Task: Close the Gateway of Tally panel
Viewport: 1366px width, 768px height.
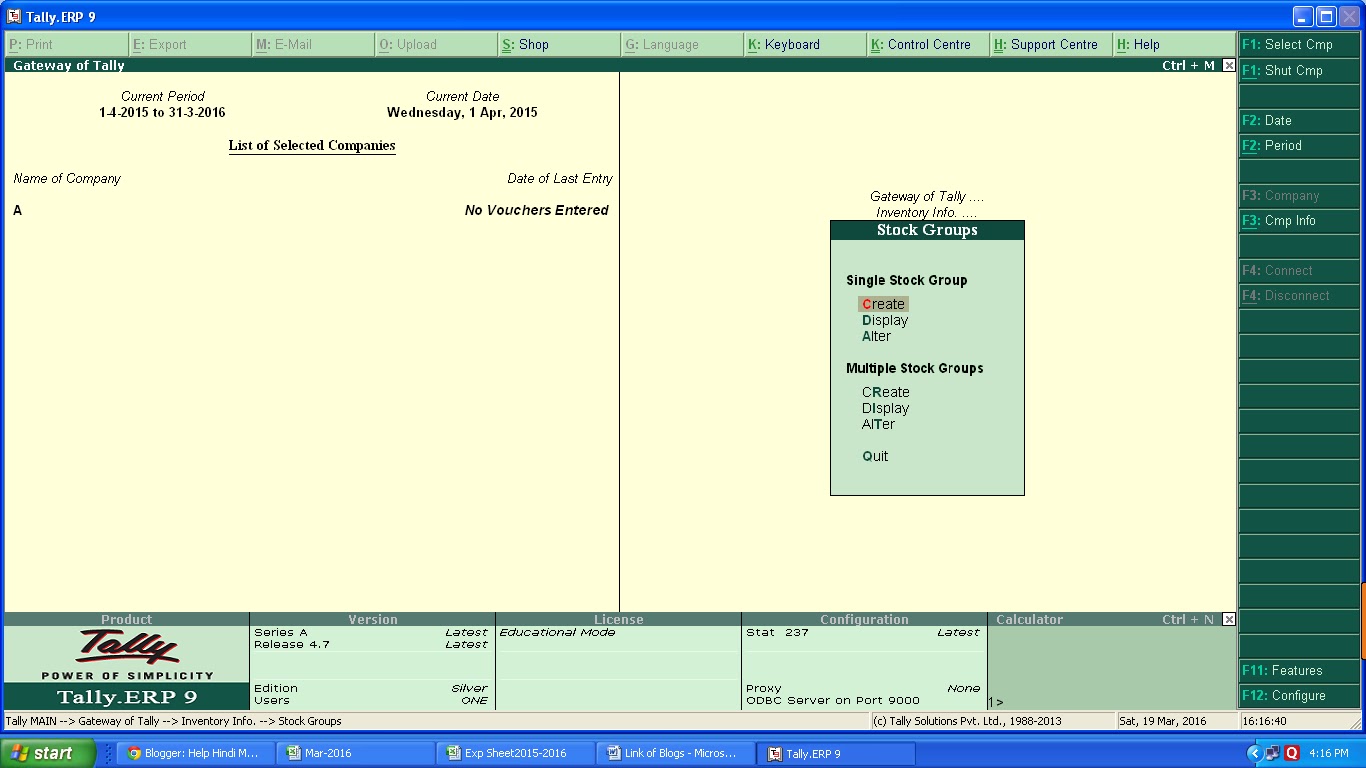Action: pos(1229,65)
